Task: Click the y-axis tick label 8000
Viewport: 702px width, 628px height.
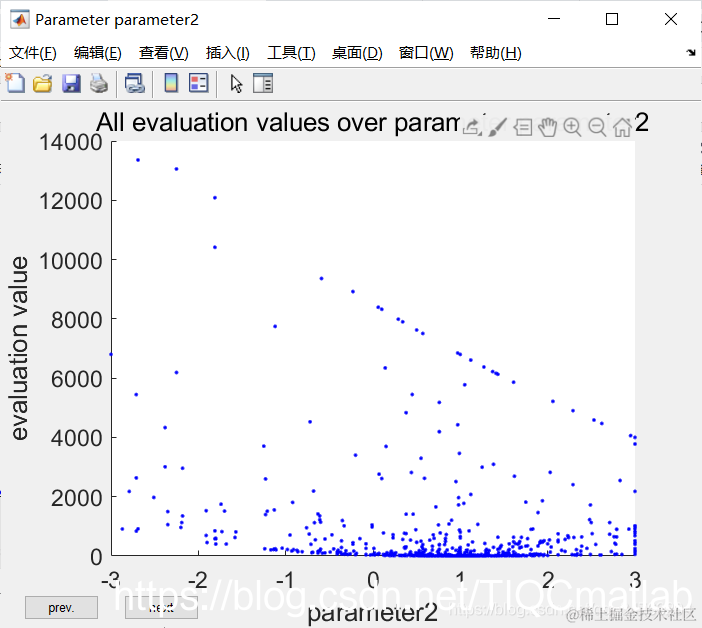Action: (77, 320)
